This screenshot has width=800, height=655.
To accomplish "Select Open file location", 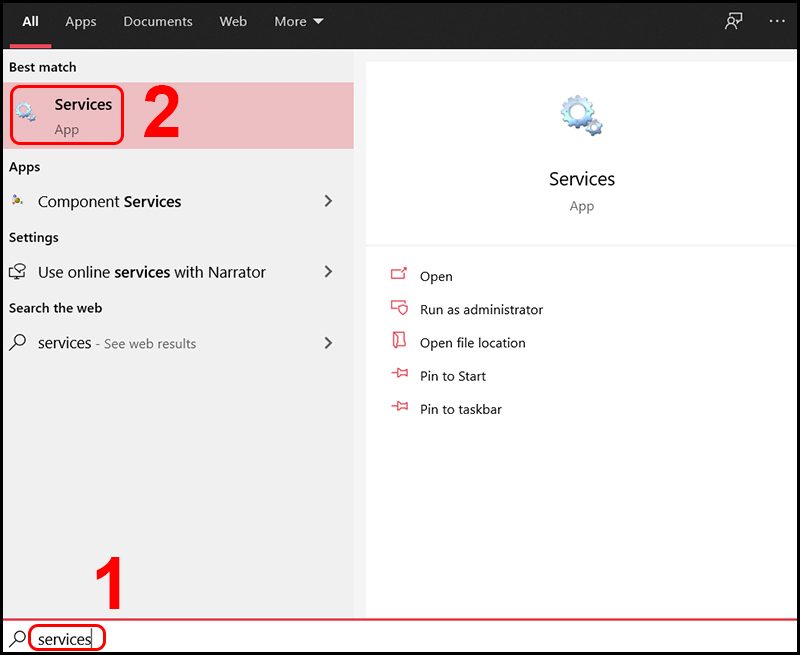I will tap(472, 343).
